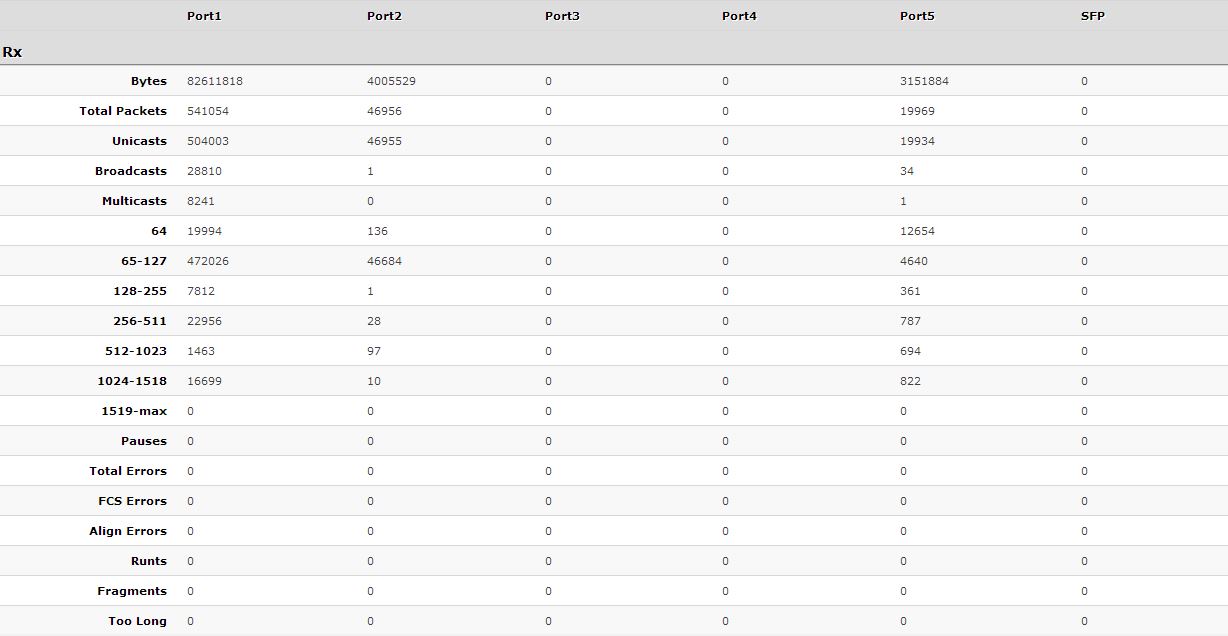Click the Port5 column header
The height and width of the screenshot is (636, 1228).
coord(917,16)
